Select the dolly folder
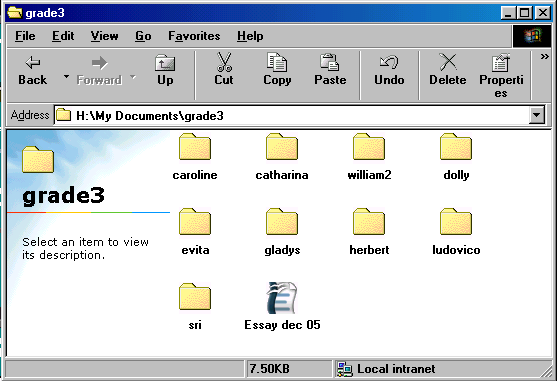 [456, 157]
